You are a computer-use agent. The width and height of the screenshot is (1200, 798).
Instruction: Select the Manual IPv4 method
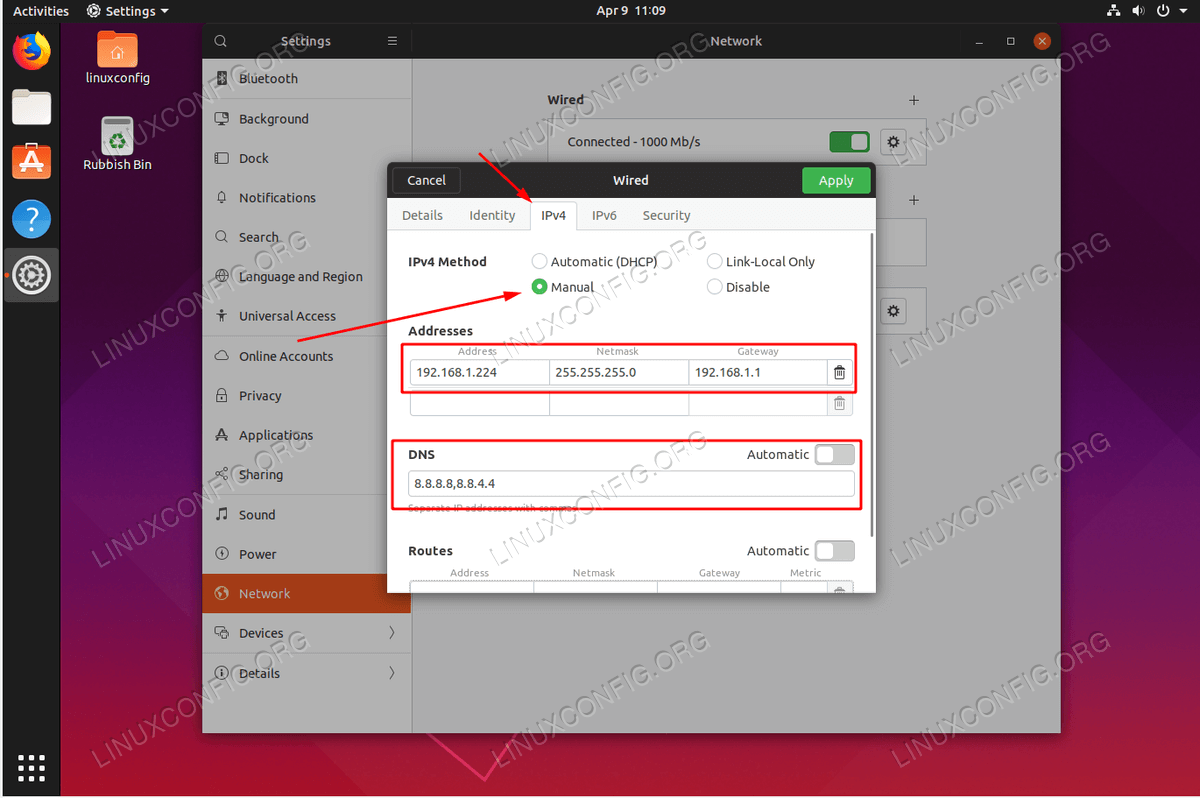[539, 287]
